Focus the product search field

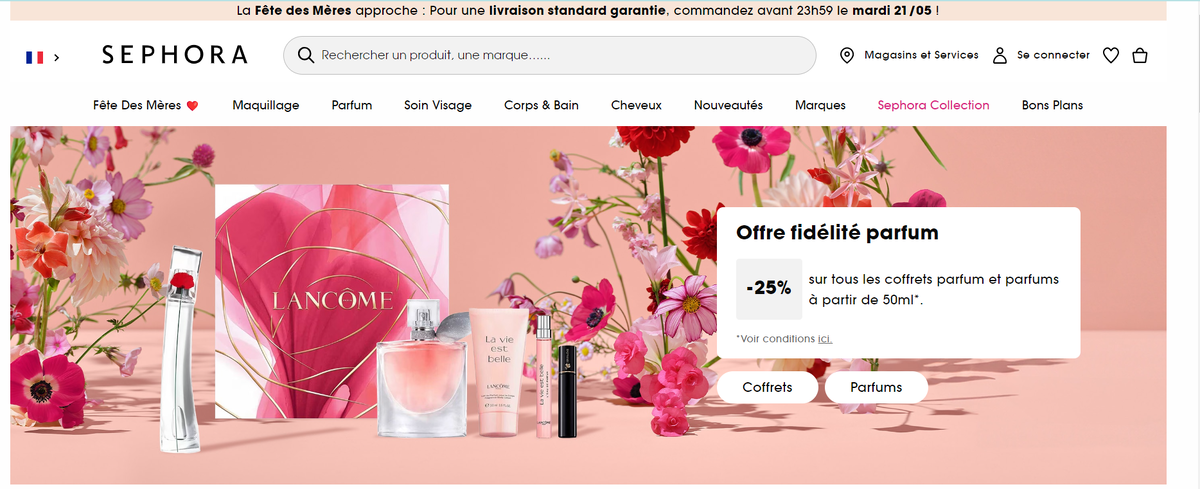[x=550, y=55]
